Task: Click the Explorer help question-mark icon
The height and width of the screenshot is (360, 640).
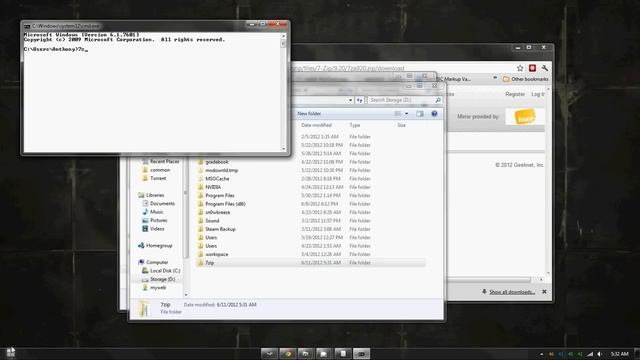Action: pos(434,114)
